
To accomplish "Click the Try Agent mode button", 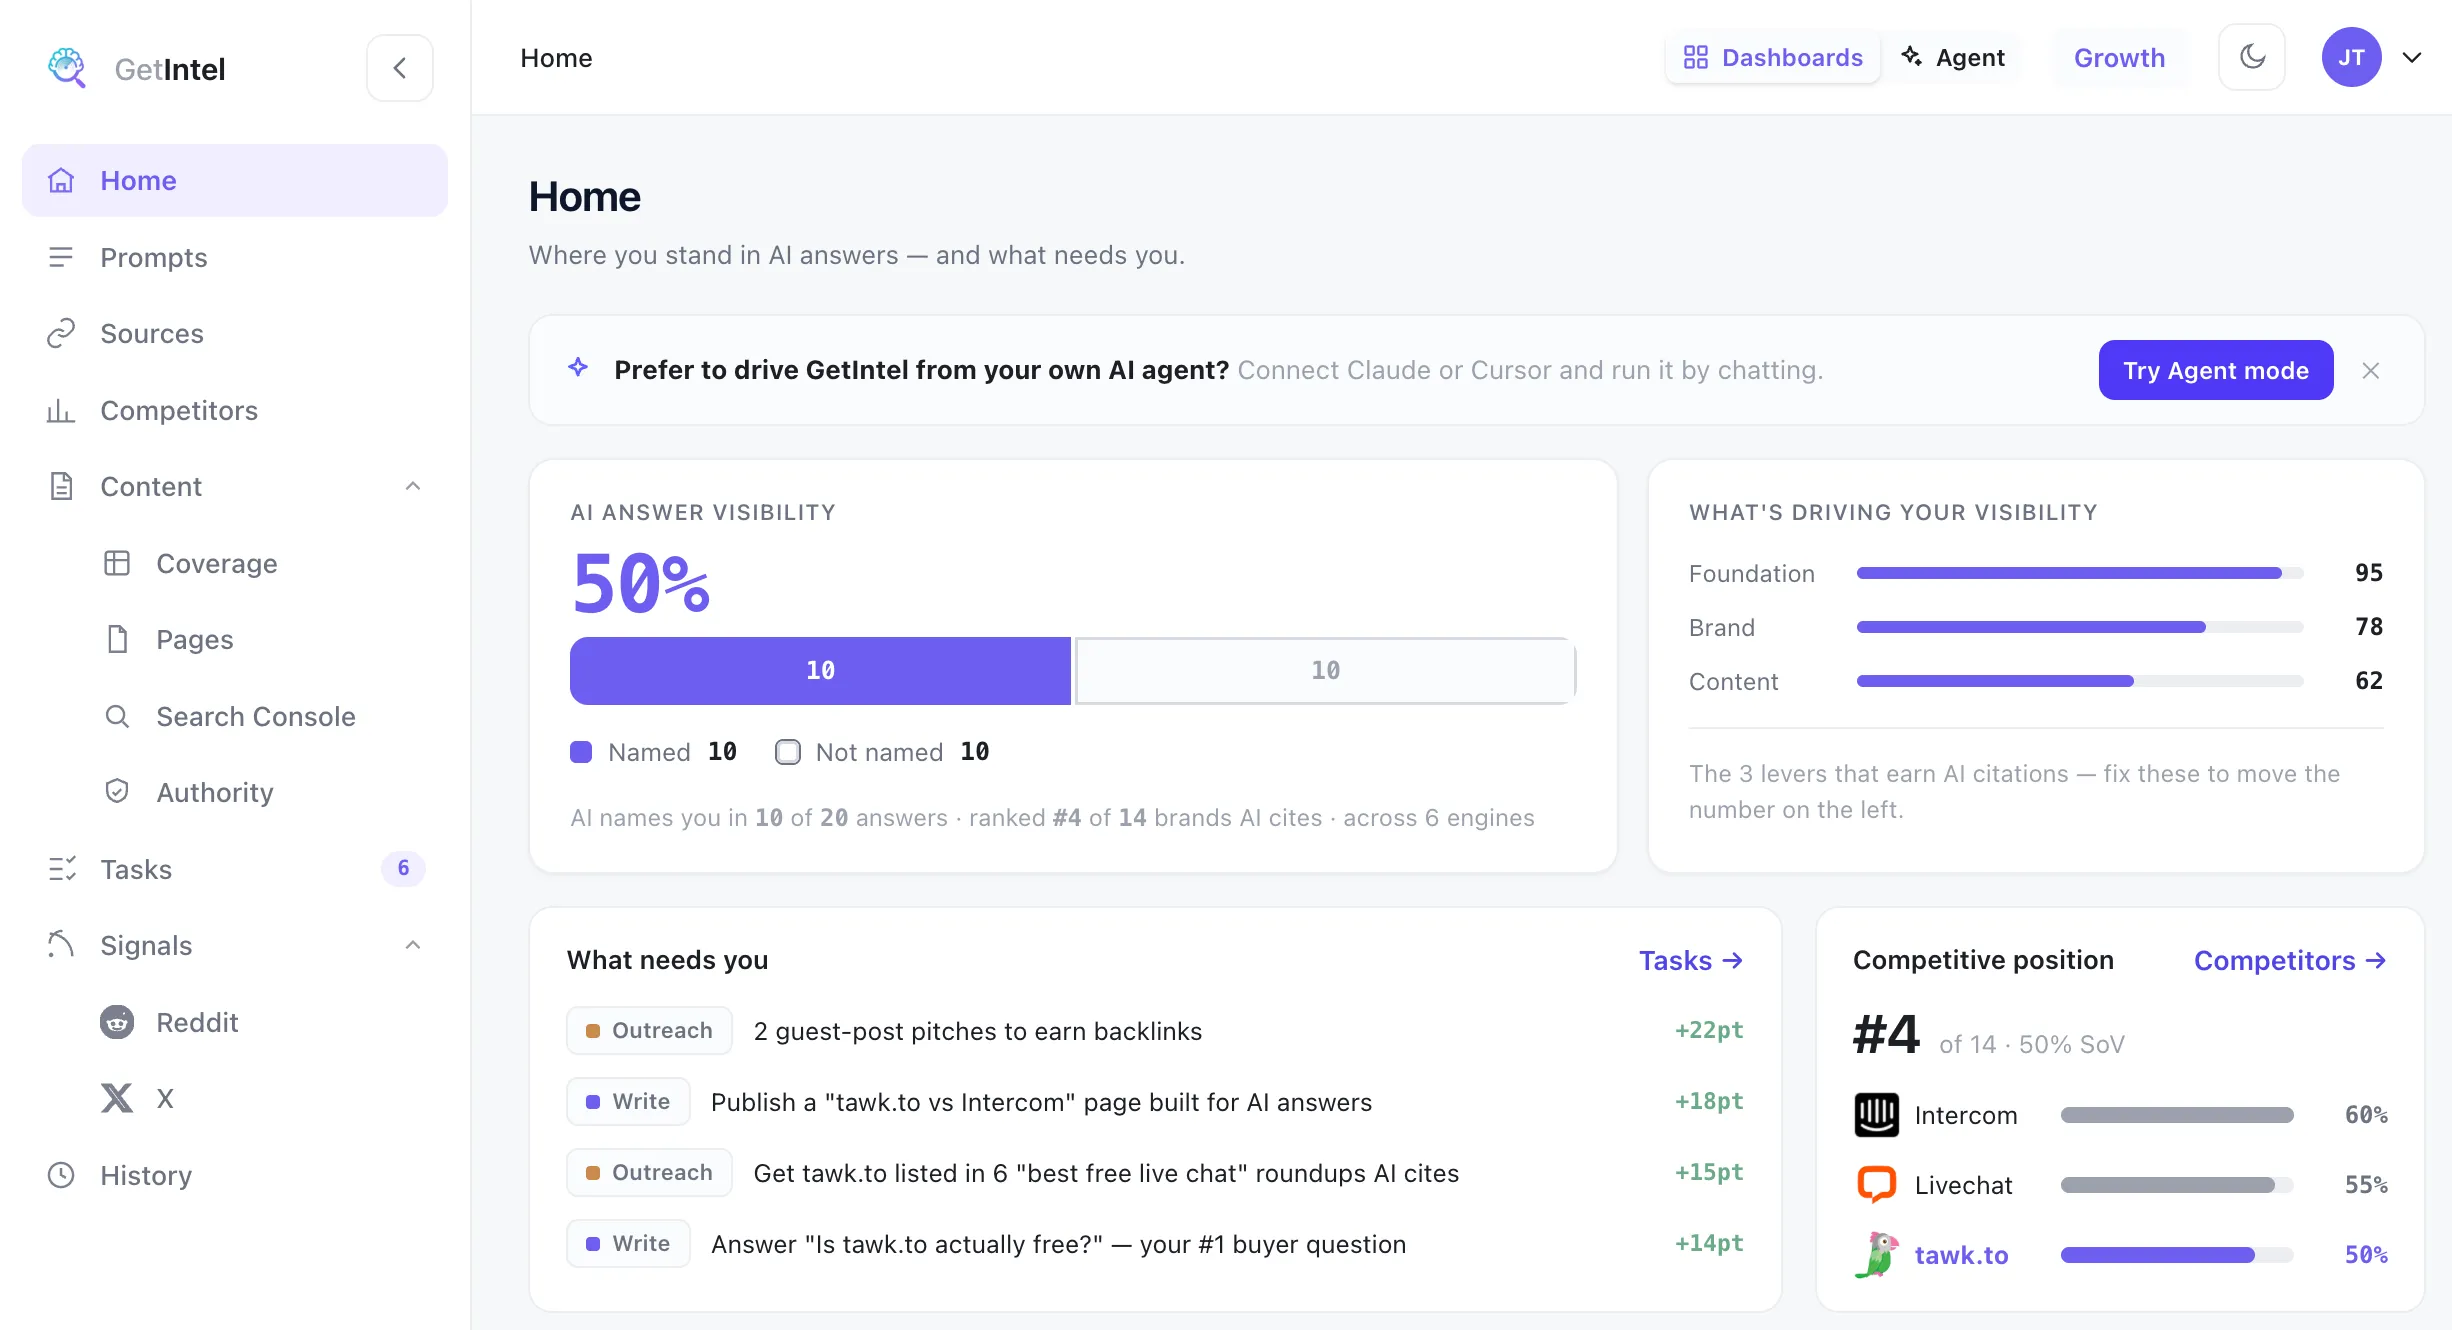I will tap(2216, 370).
